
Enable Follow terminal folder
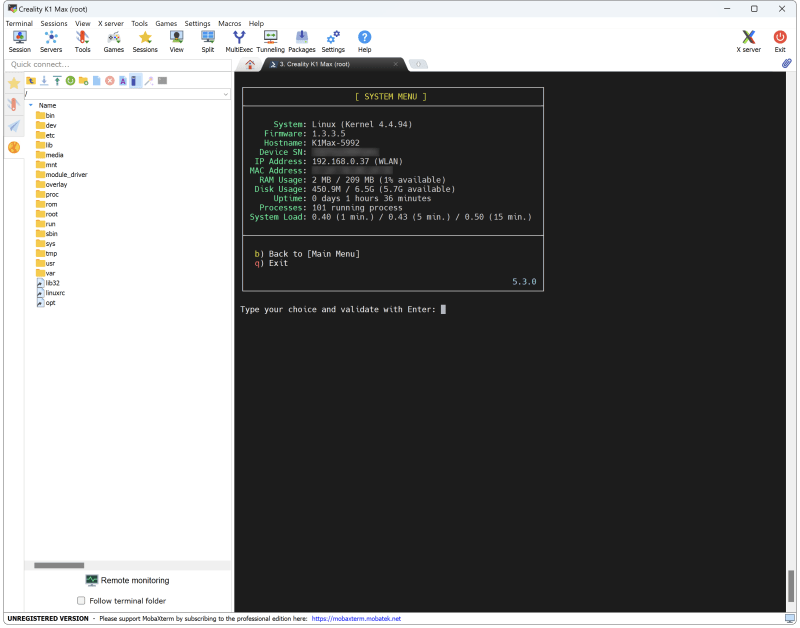tap(81, 600)
